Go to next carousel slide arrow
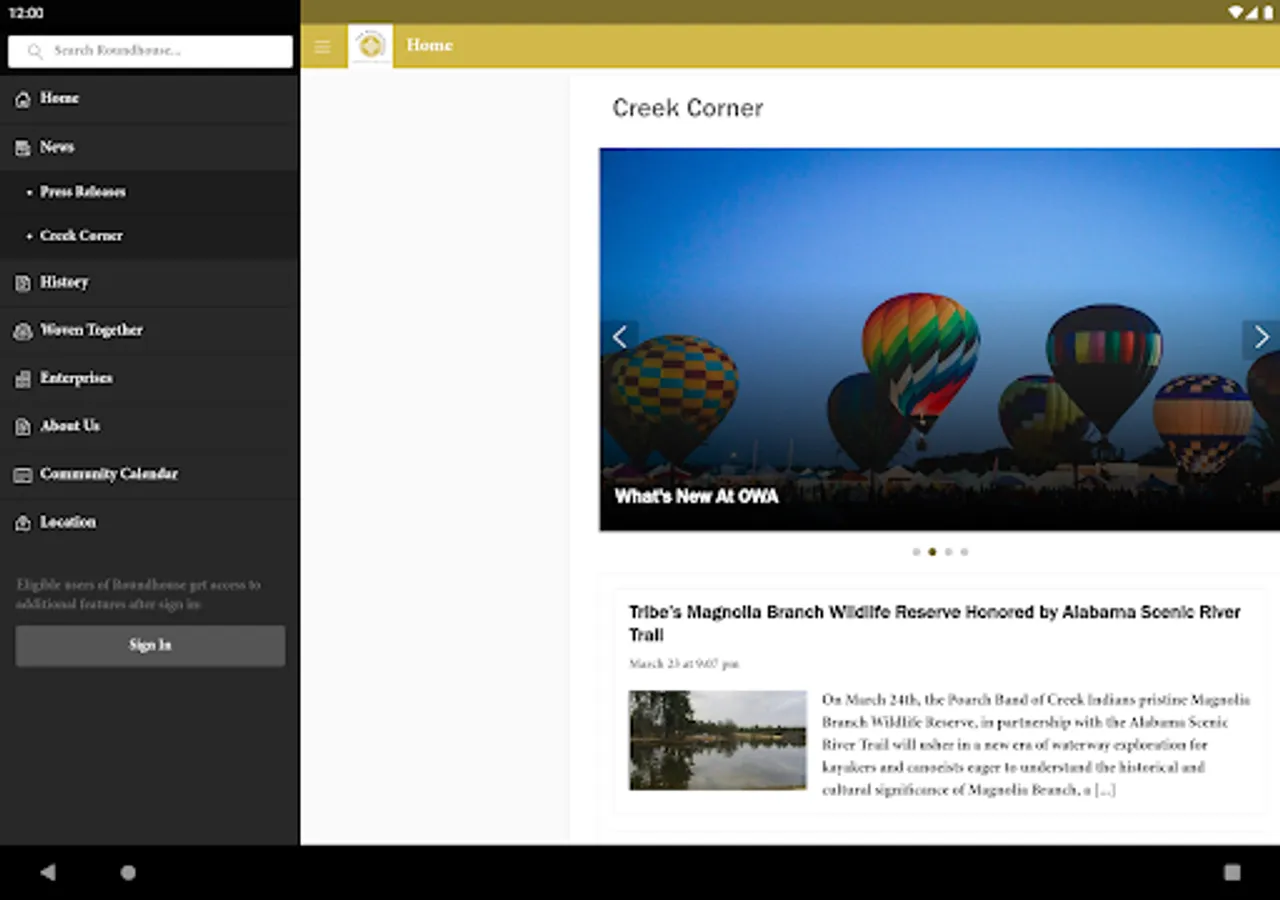1280x900 pixels. [x=1261, y=338]
